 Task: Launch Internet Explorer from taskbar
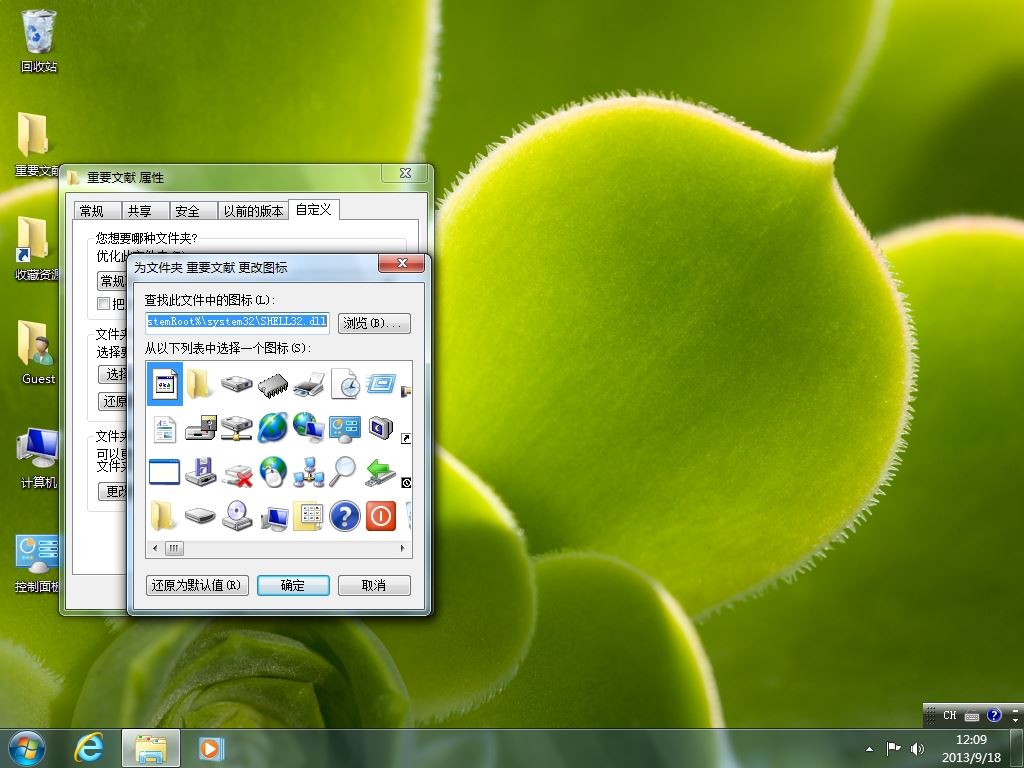point(89,748)
